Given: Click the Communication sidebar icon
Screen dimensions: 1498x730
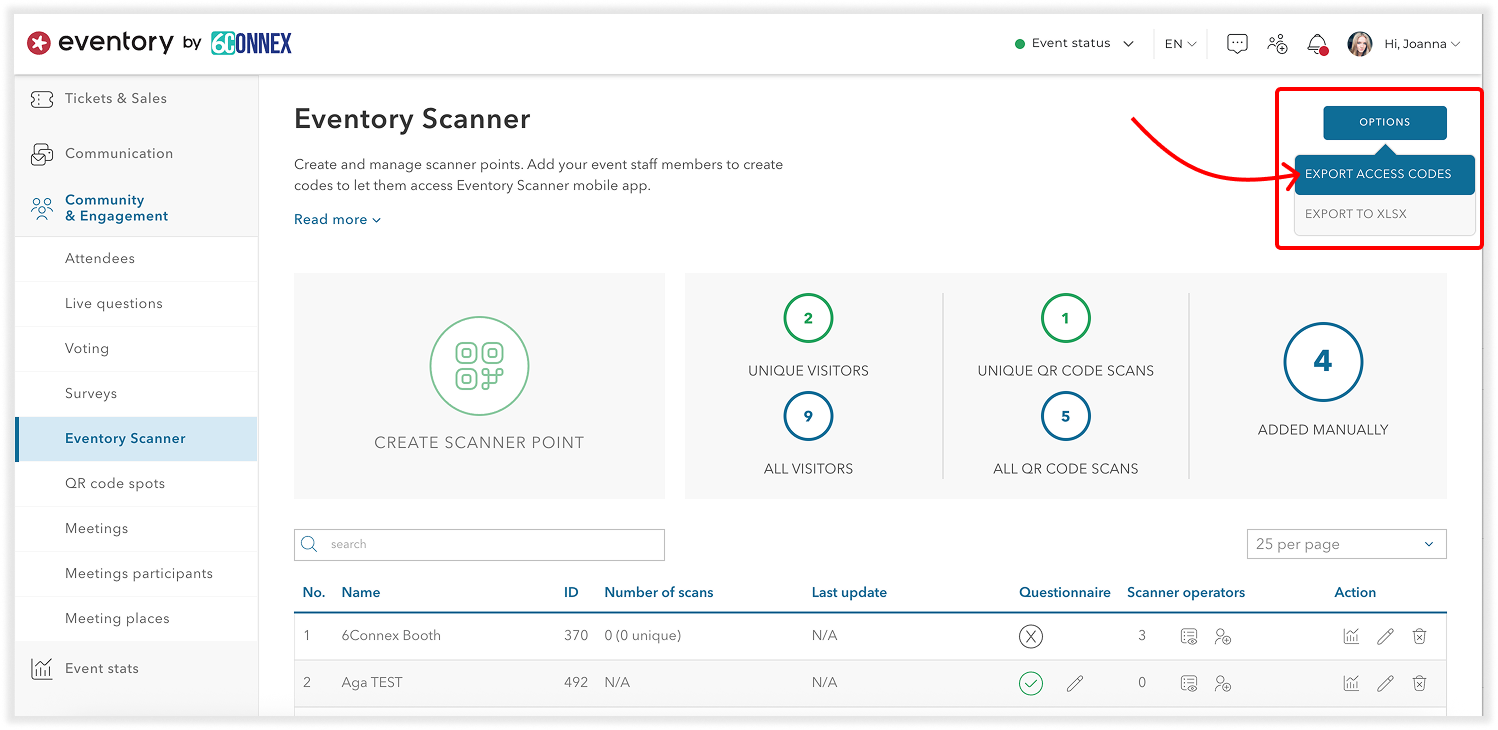Looking at the screenshot, I should [41, 154].
